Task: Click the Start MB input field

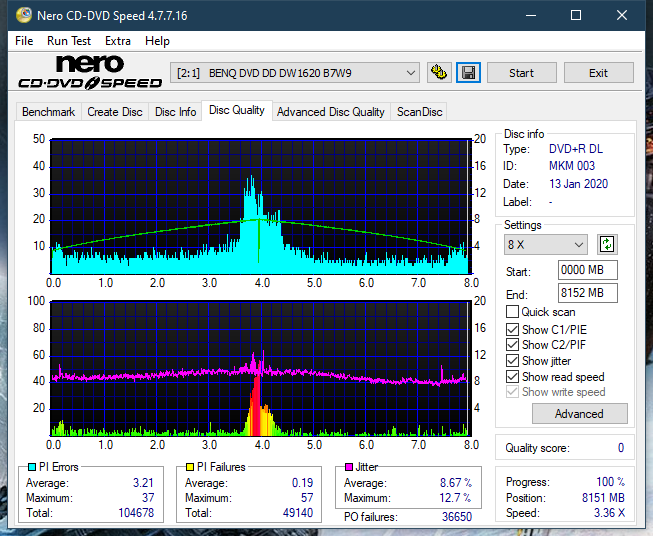Action: [587, 271]
